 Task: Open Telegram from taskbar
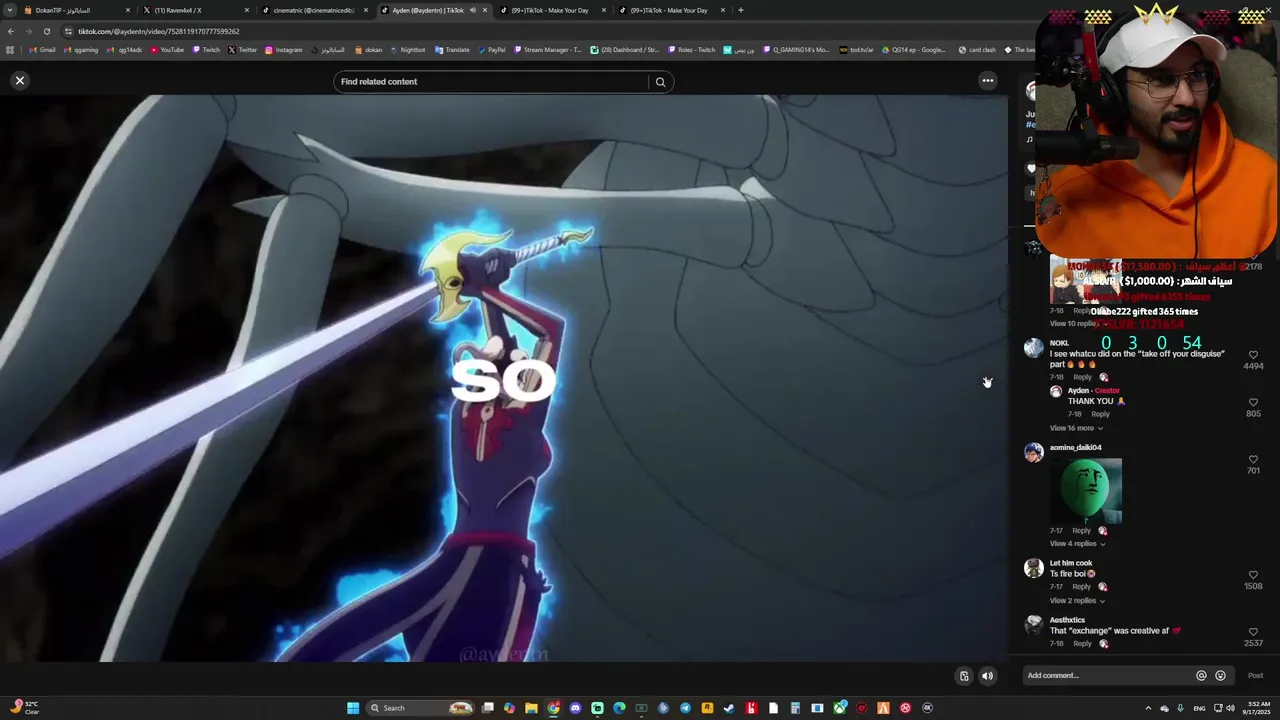point(685,708)
